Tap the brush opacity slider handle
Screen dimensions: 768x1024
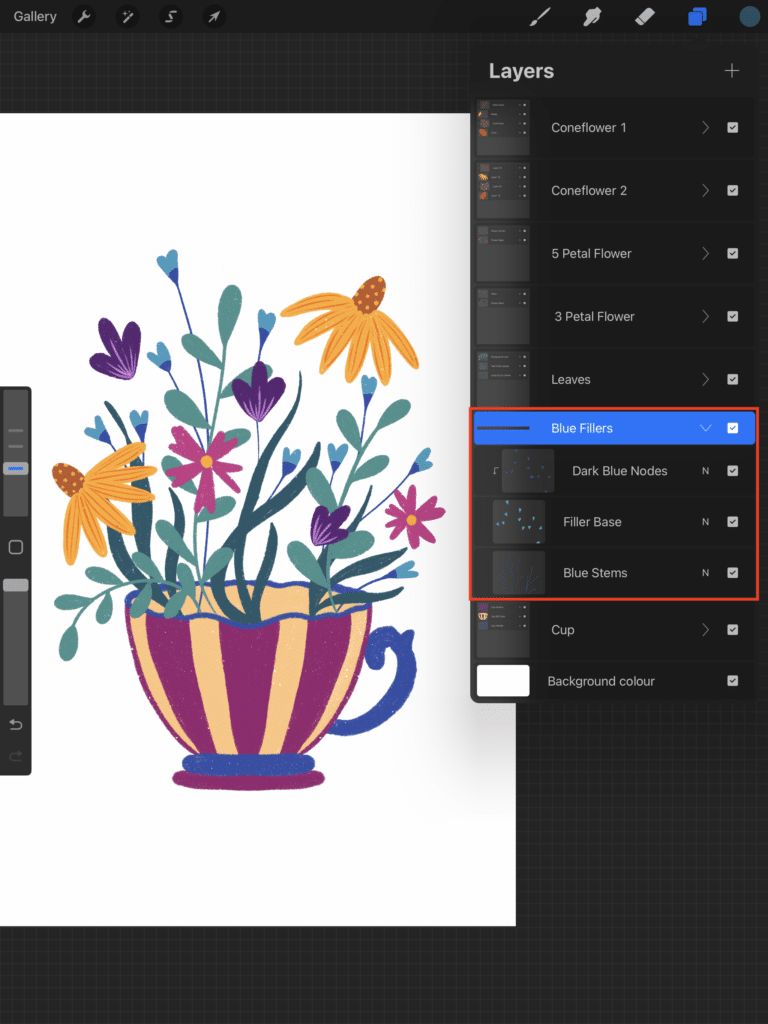(x=16, y=585)
